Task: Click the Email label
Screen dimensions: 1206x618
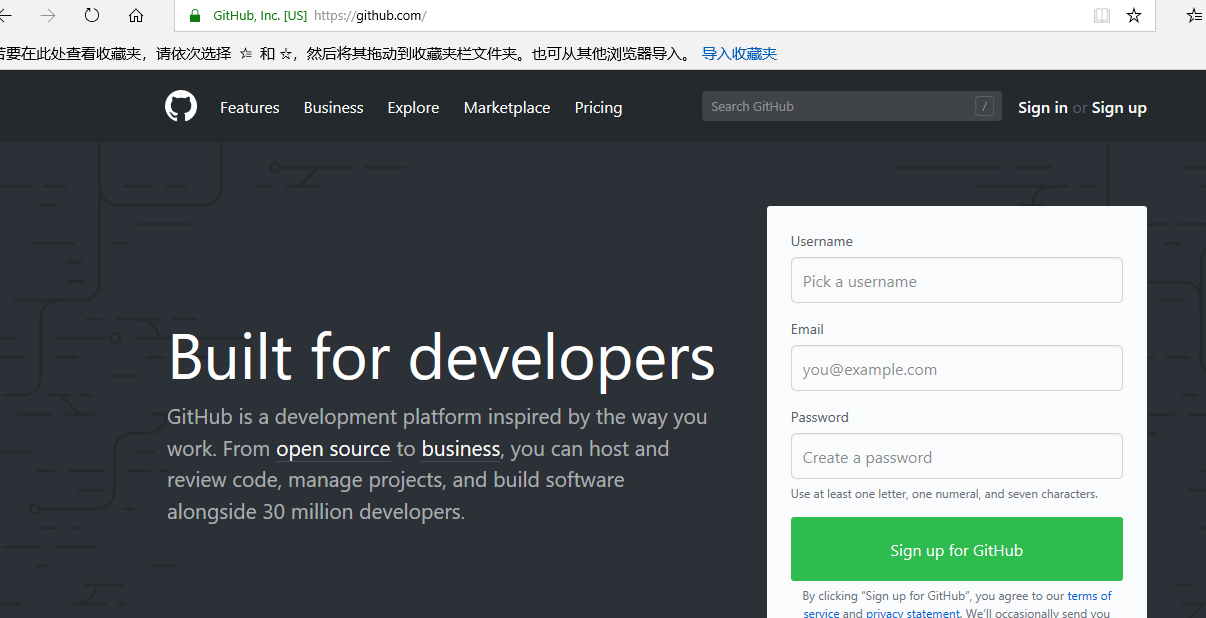Action: (x=807, y=329)
